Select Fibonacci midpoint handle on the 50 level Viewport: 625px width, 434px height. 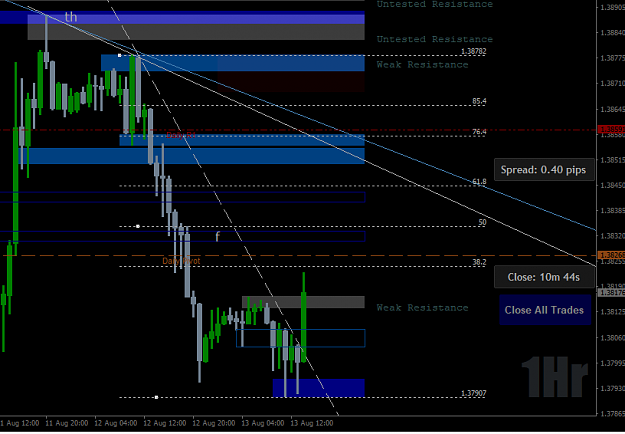138,226
